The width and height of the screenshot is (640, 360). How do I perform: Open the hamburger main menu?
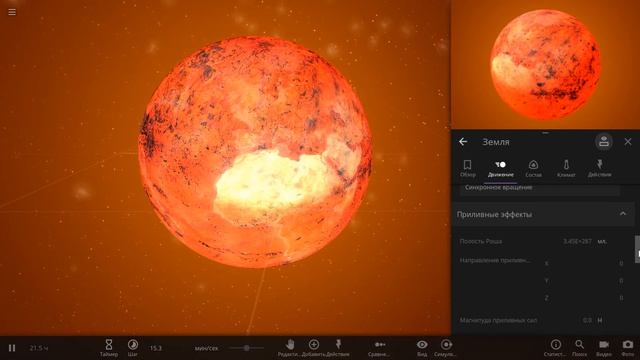click(x=12, y=12)
